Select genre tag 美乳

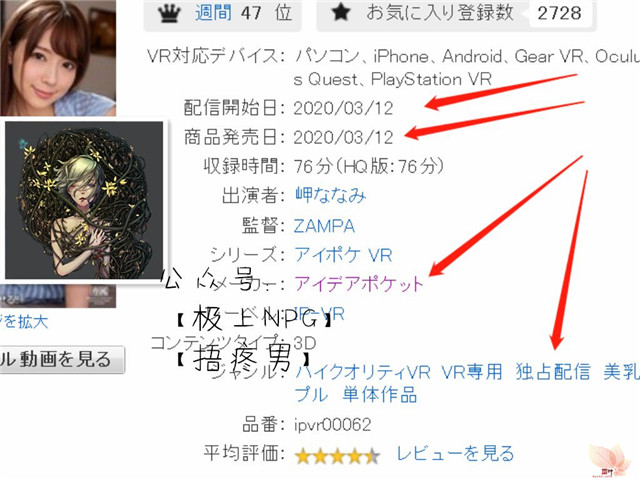[621, 372]
